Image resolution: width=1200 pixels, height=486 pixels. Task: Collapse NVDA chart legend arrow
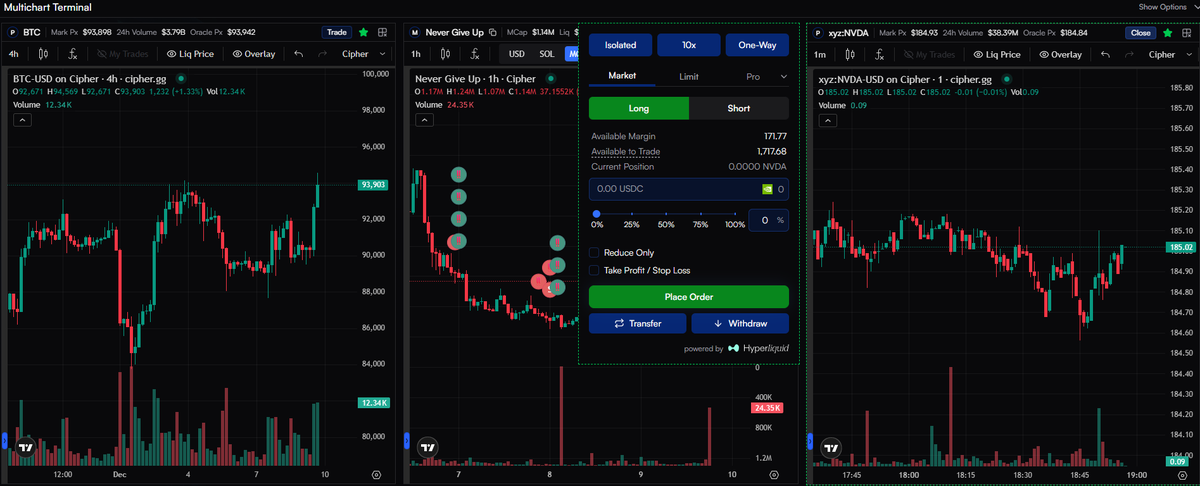click(826, 120)
